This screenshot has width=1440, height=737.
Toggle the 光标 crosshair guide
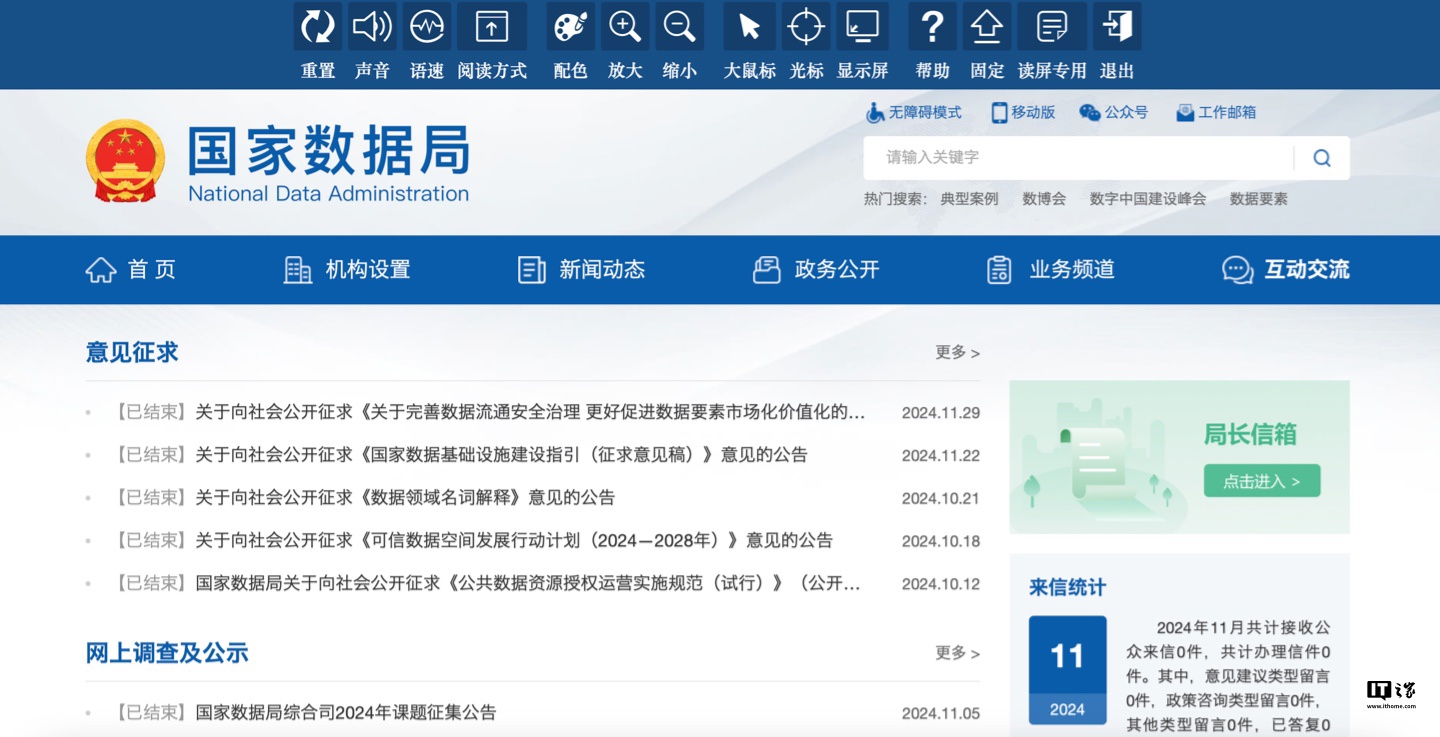coord(806,27)
